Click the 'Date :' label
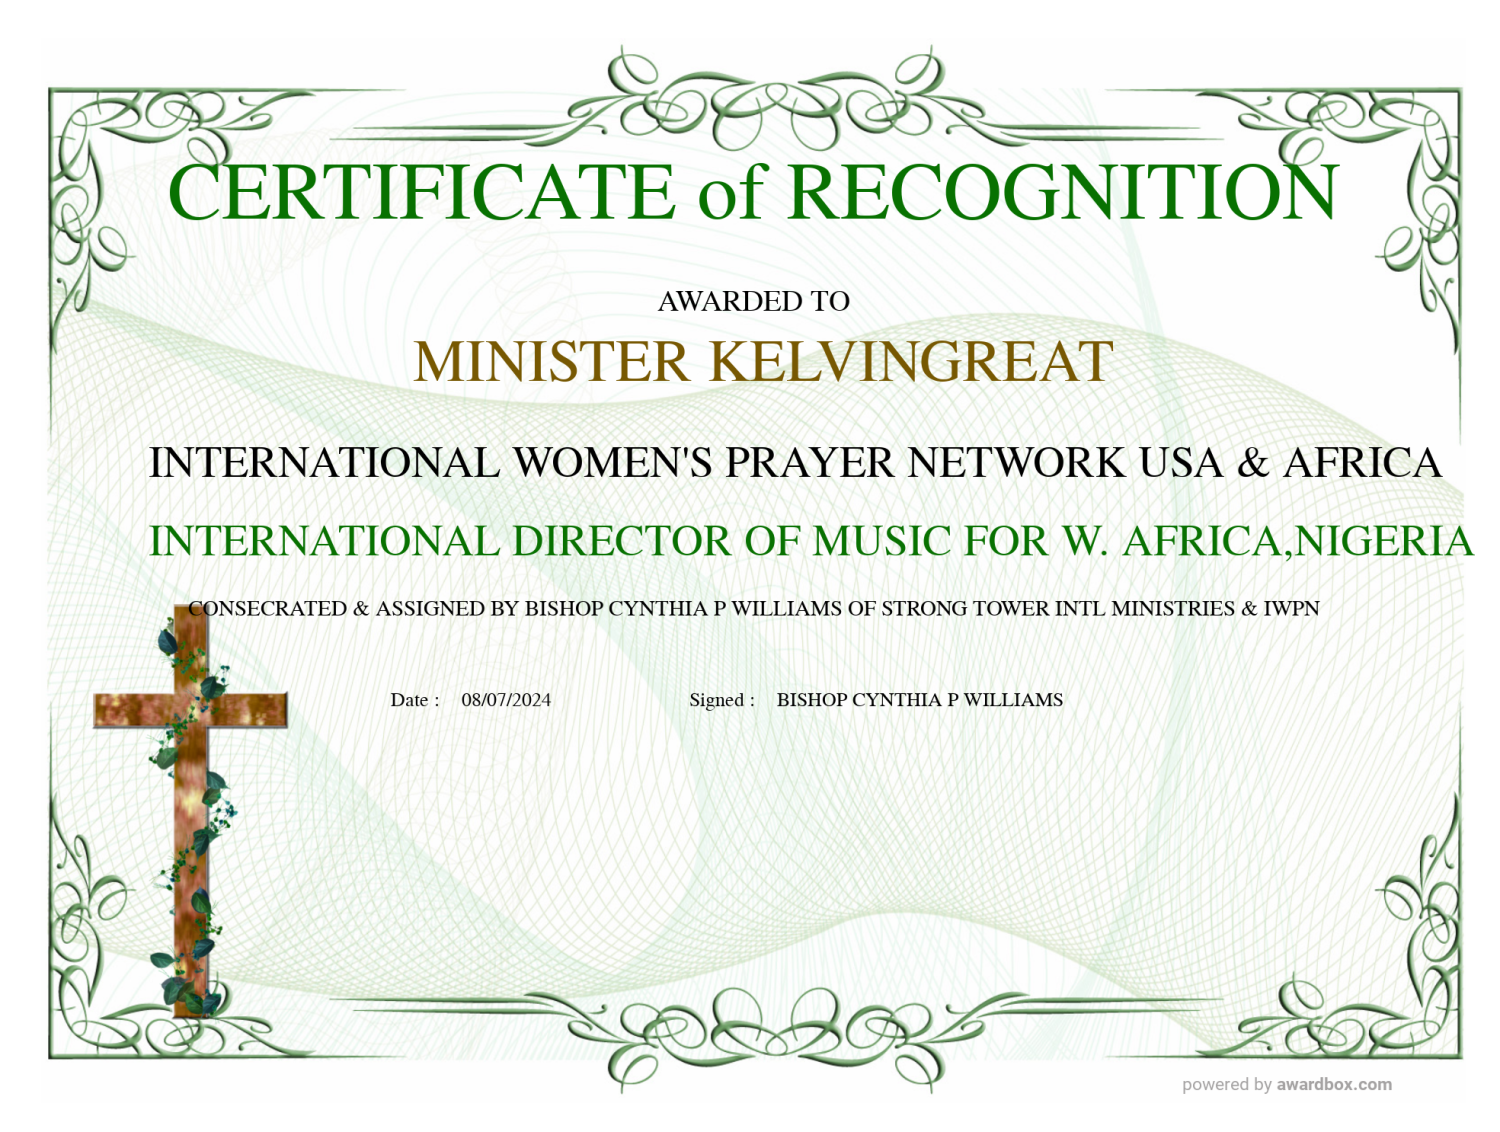Image resolution: width=1500 pixels, height=1132 pixels. [x=414, y=700]
